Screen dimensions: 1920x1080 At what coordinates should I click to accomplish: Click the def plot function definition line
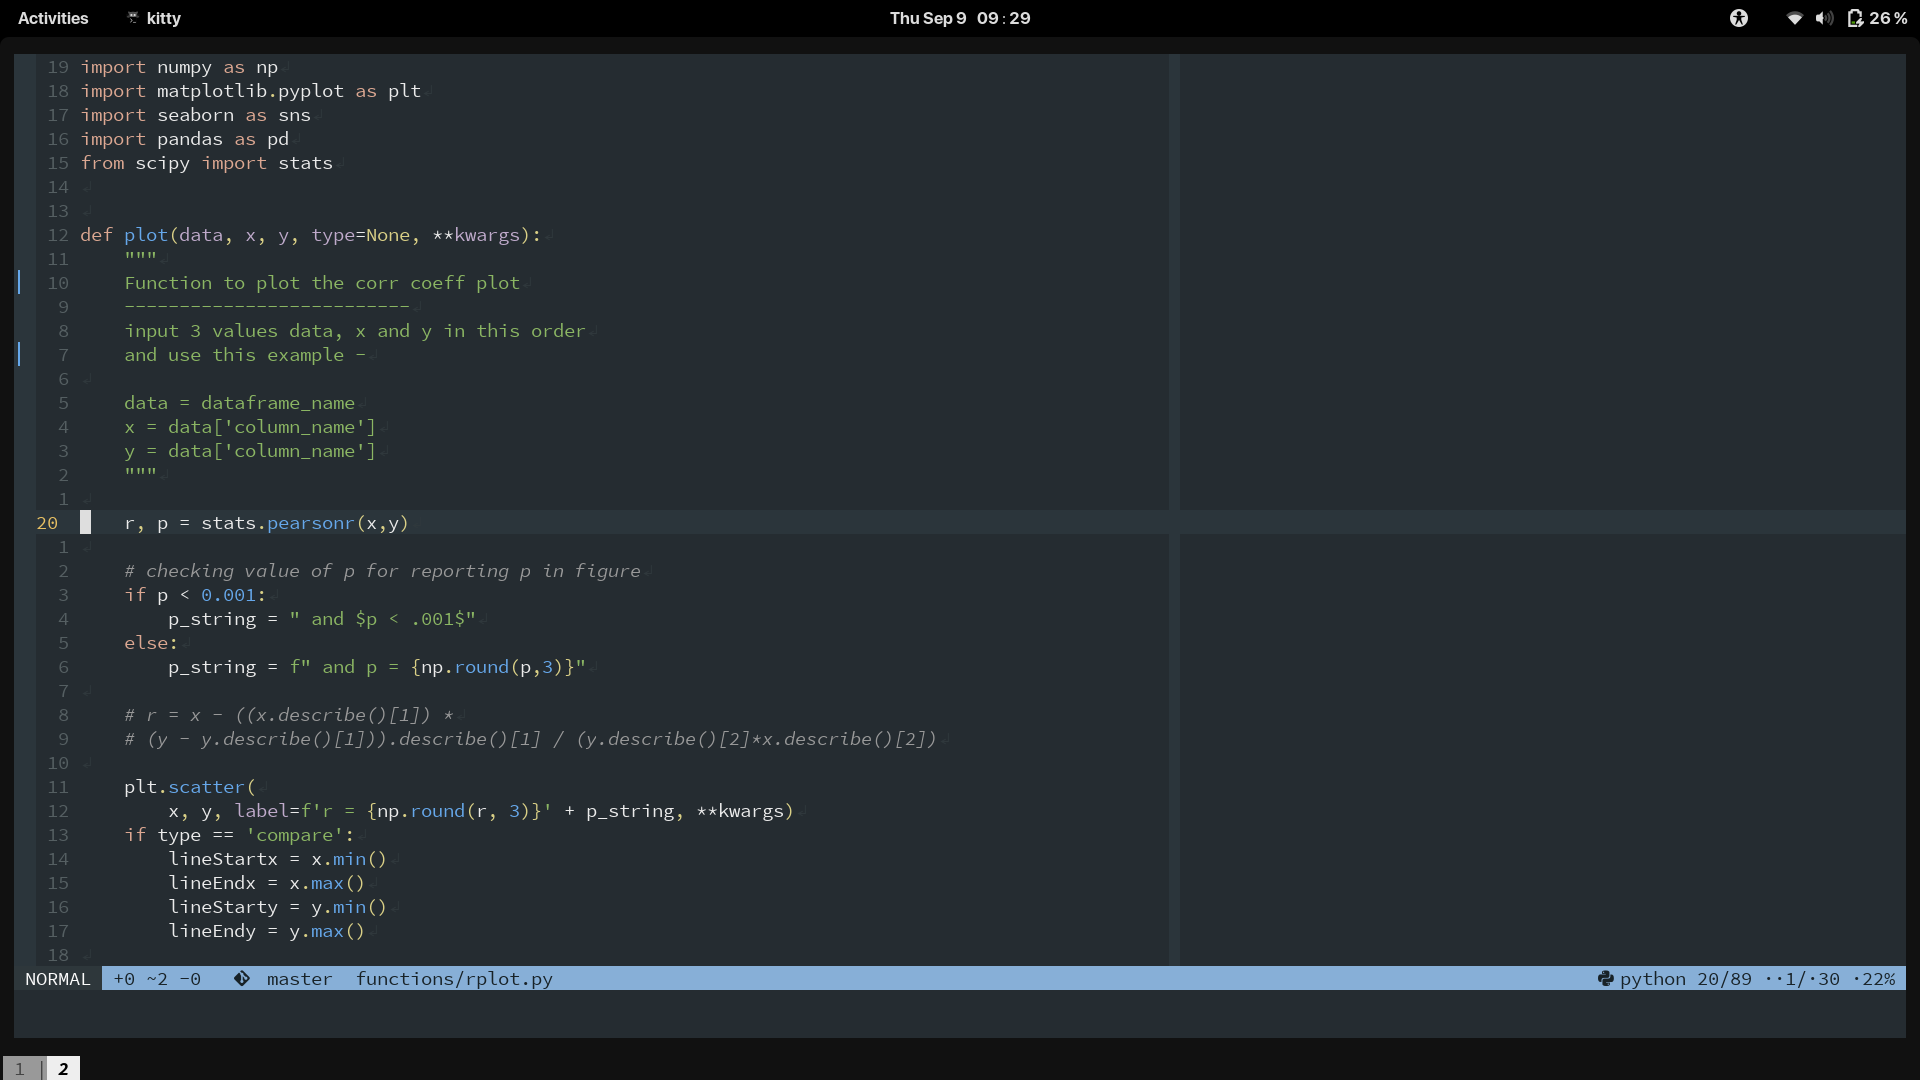(x=145, y=235)
